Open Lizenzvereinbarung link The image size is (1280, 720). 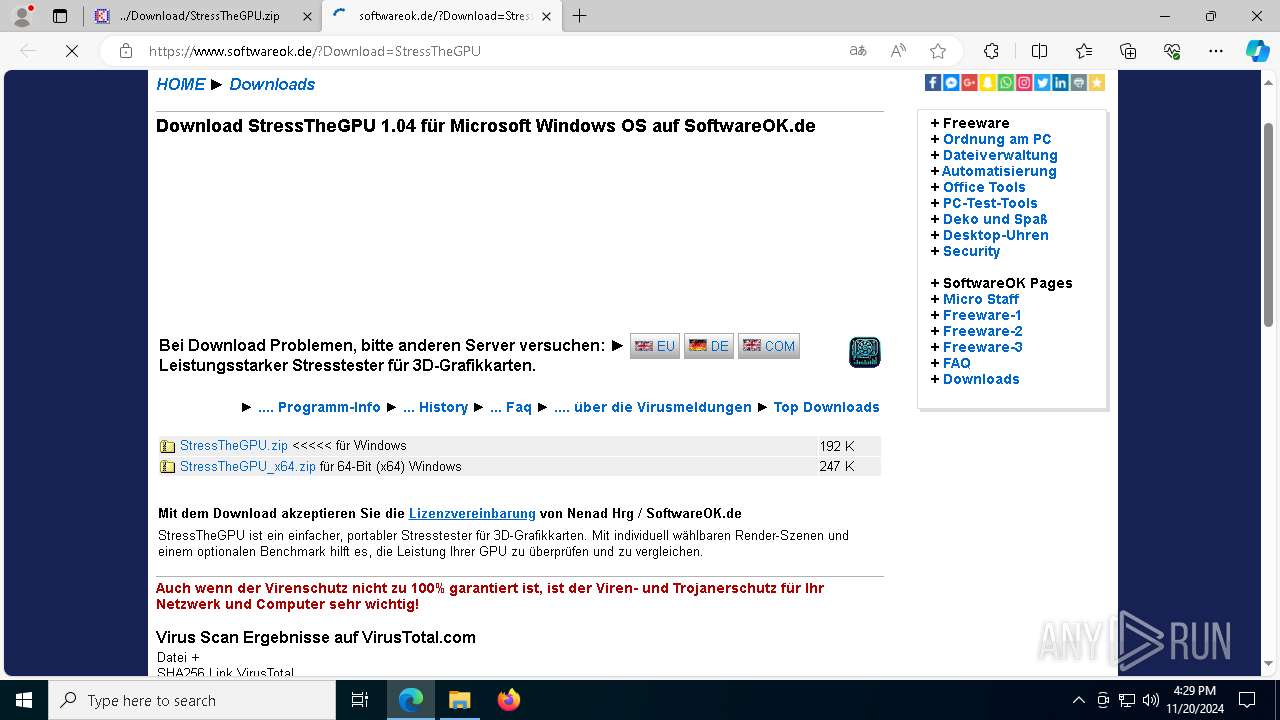tap(472, 513)
